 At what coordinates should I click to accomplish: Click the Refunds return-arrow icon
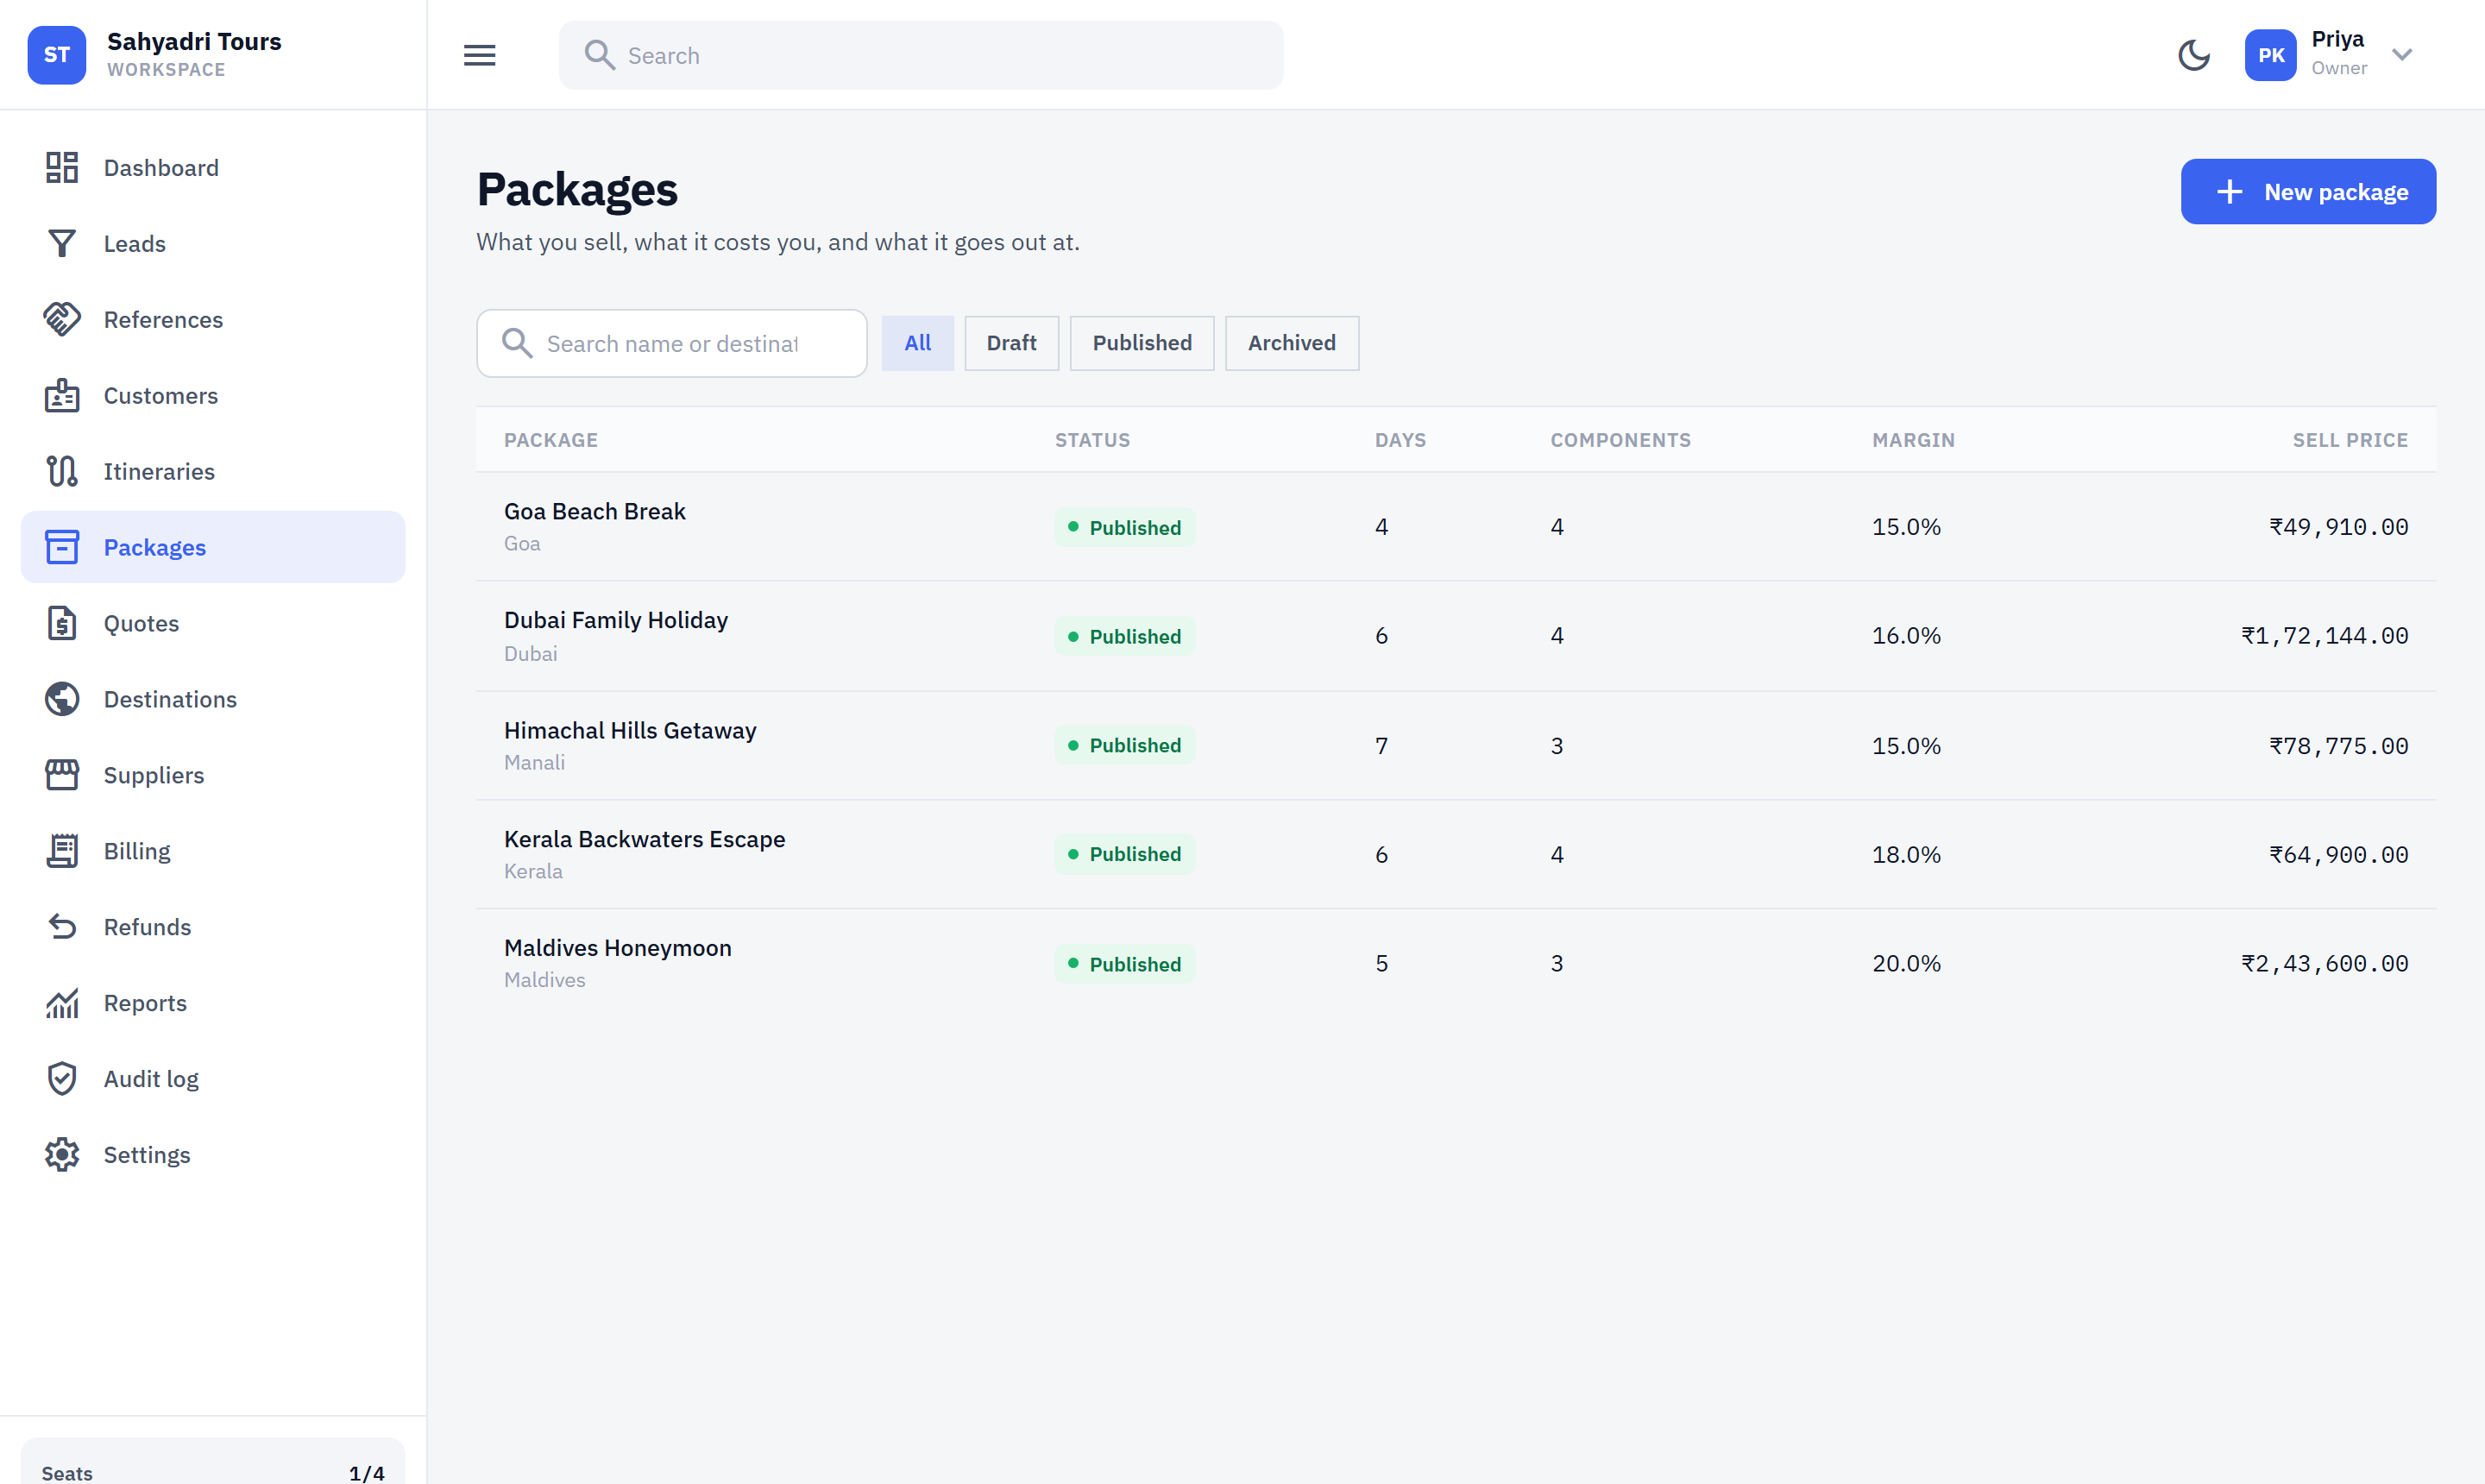(x=61, y=928)
